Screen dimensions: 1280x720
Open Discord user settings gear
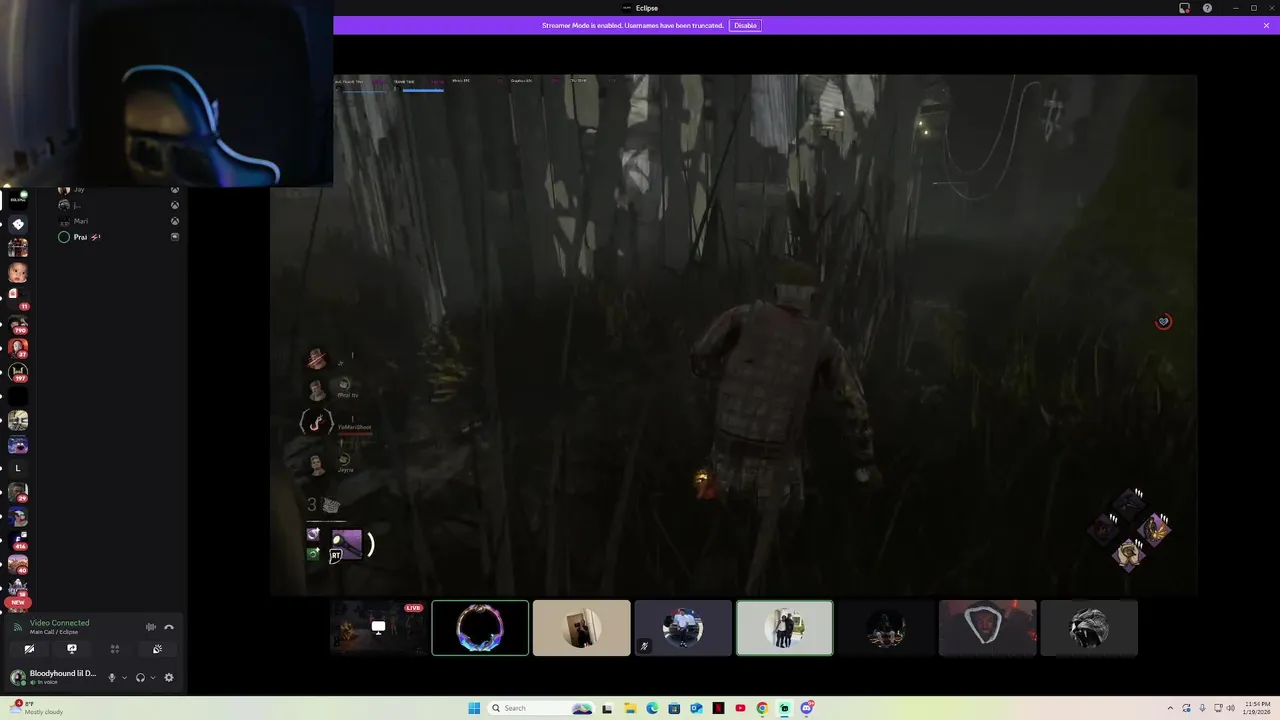pyautogui.click(x=169, y=677)
